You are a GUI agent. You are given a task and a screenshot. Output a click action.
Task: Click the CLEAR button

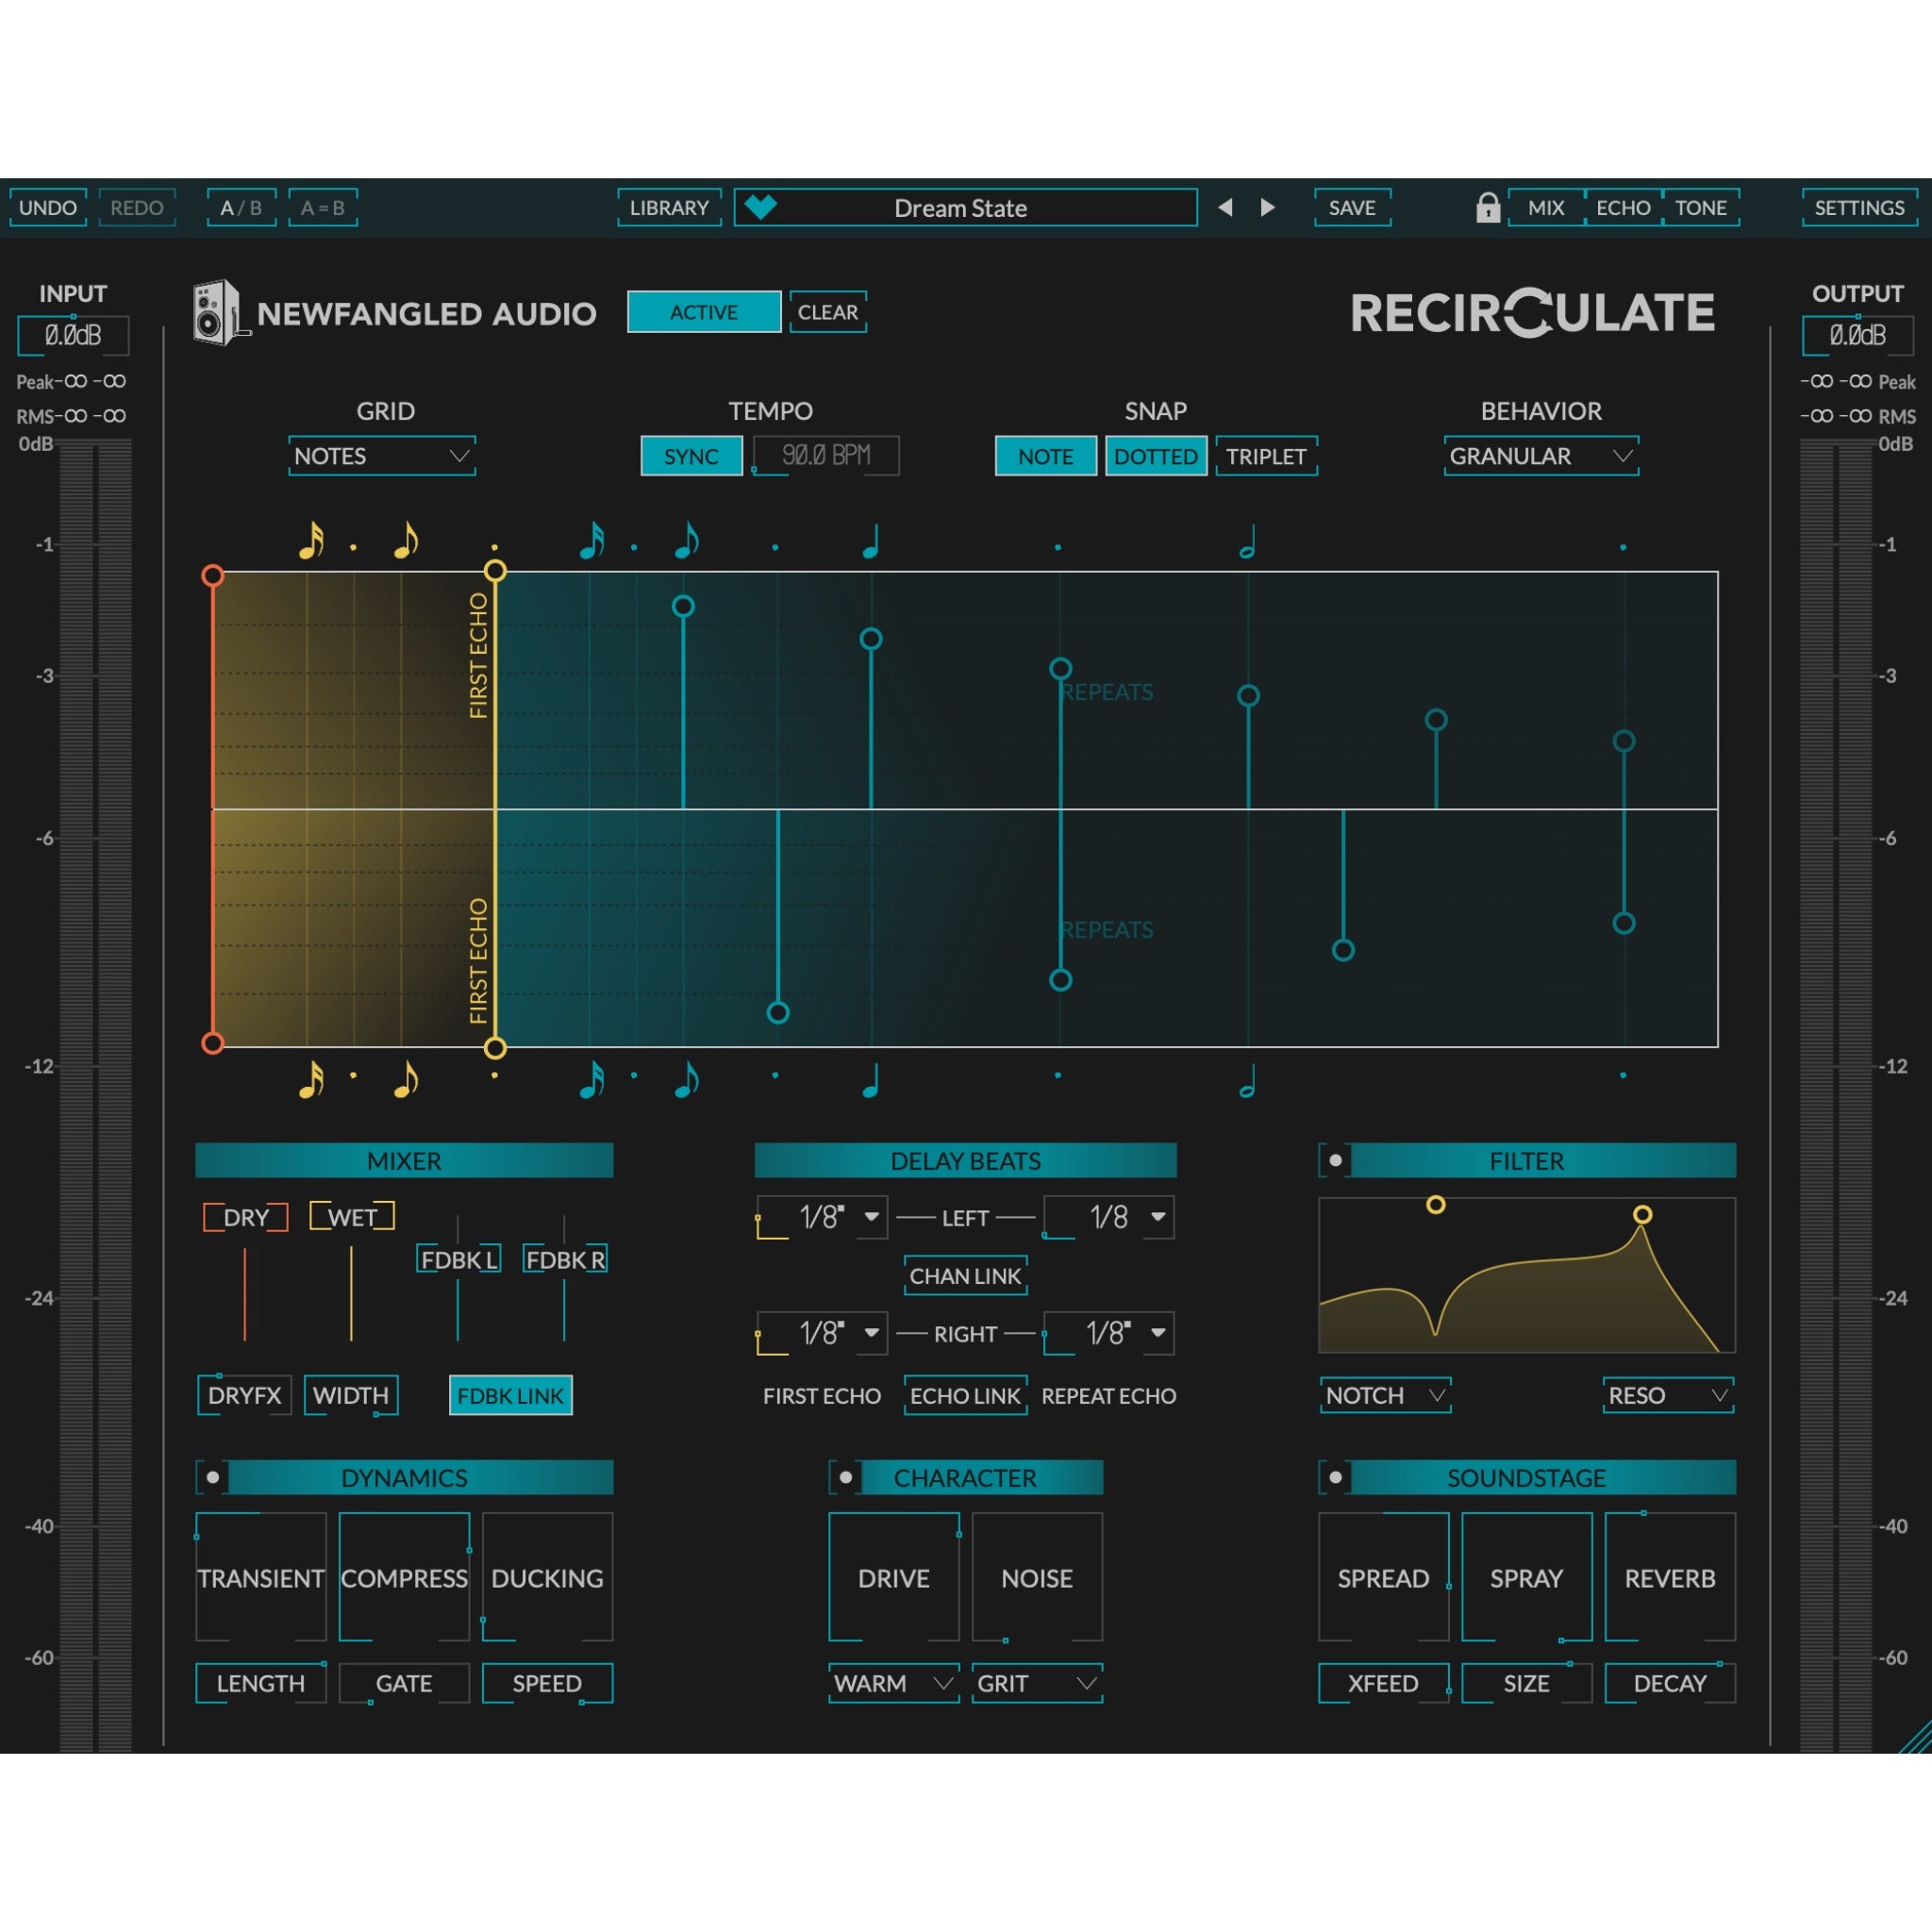[x=827, y=312]
